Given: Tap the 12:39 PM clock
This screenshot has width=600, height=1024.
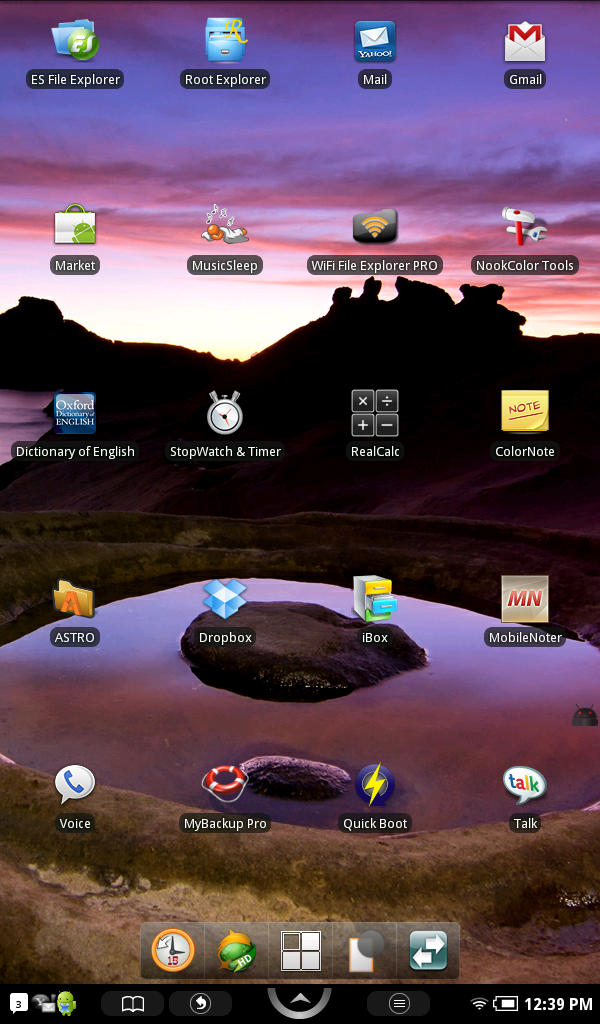Looking at the screenshot, I should click(x=559, y=1004).
